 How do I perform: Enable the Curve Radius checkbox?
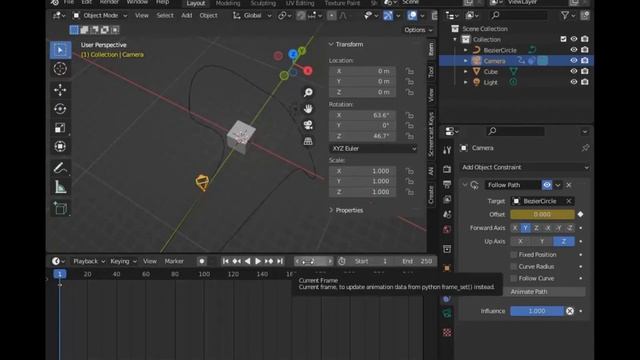[x=514, y=267]
